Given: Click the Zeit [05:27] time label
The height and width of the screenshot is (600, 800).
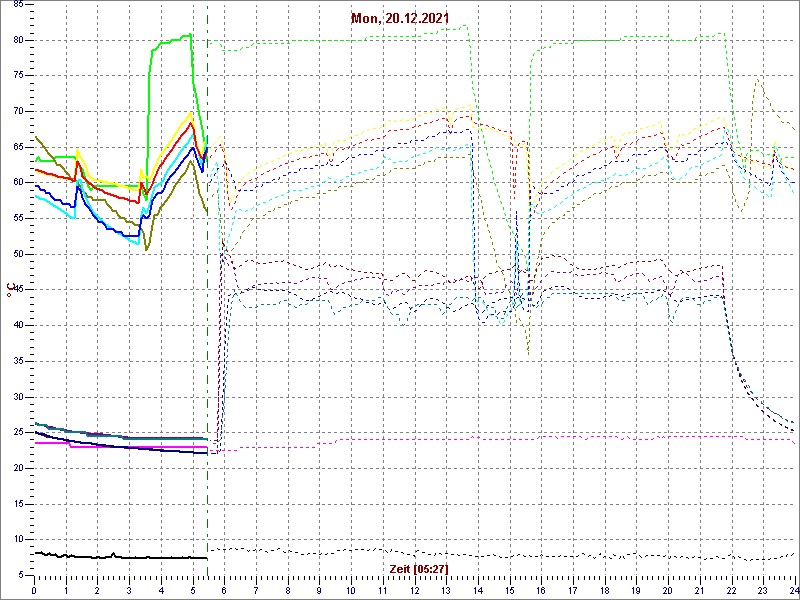Looking at the screenshot, I should (x=419, y=569).
